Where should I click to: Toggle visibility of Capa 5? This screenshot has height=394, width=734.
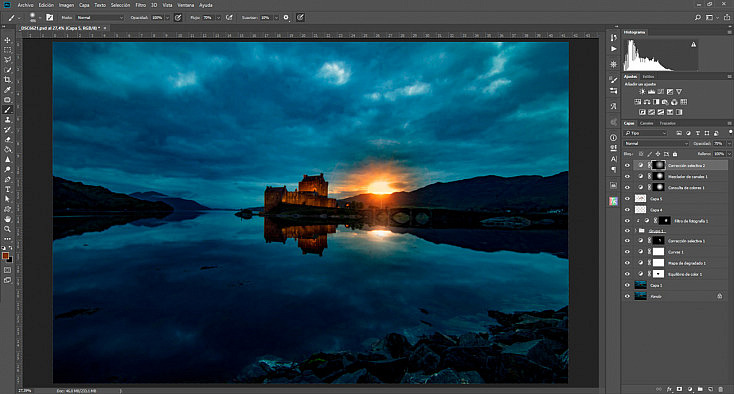point(627,199)
